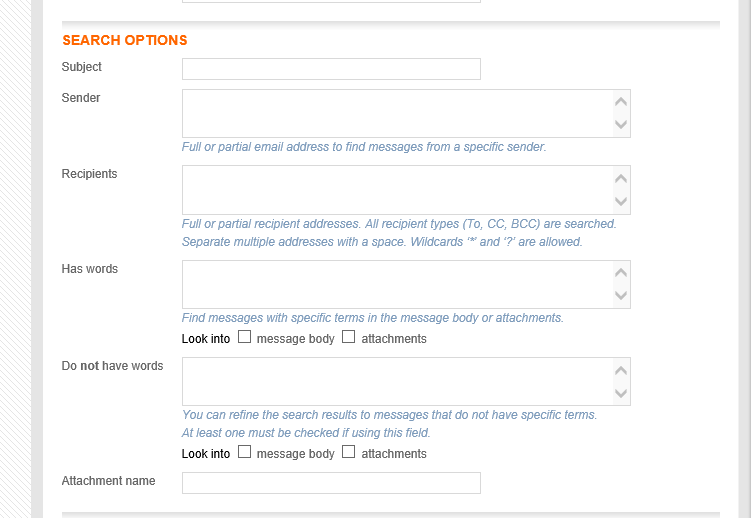Image resolution: width=752 pixels, height=518 pixels.
Task: Click Recipients box scroll down arrow
Action: pyautogui.click(x=621, y=201)
